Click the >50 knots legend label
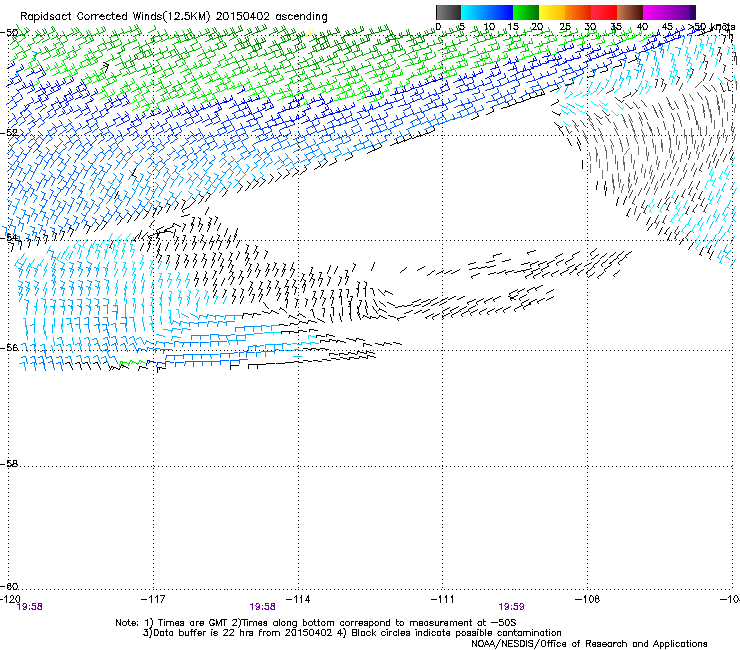 (x=712, y=27)
